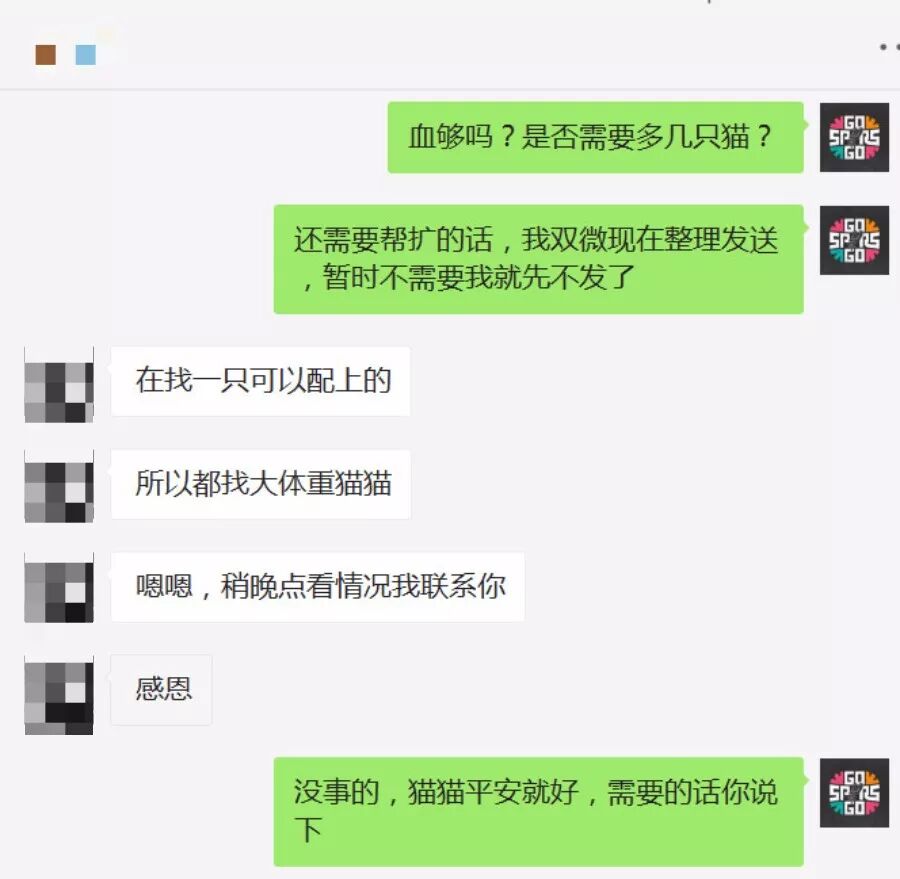Click the white bubble '在找一只可以配上的'

click(x=261, y=381)
